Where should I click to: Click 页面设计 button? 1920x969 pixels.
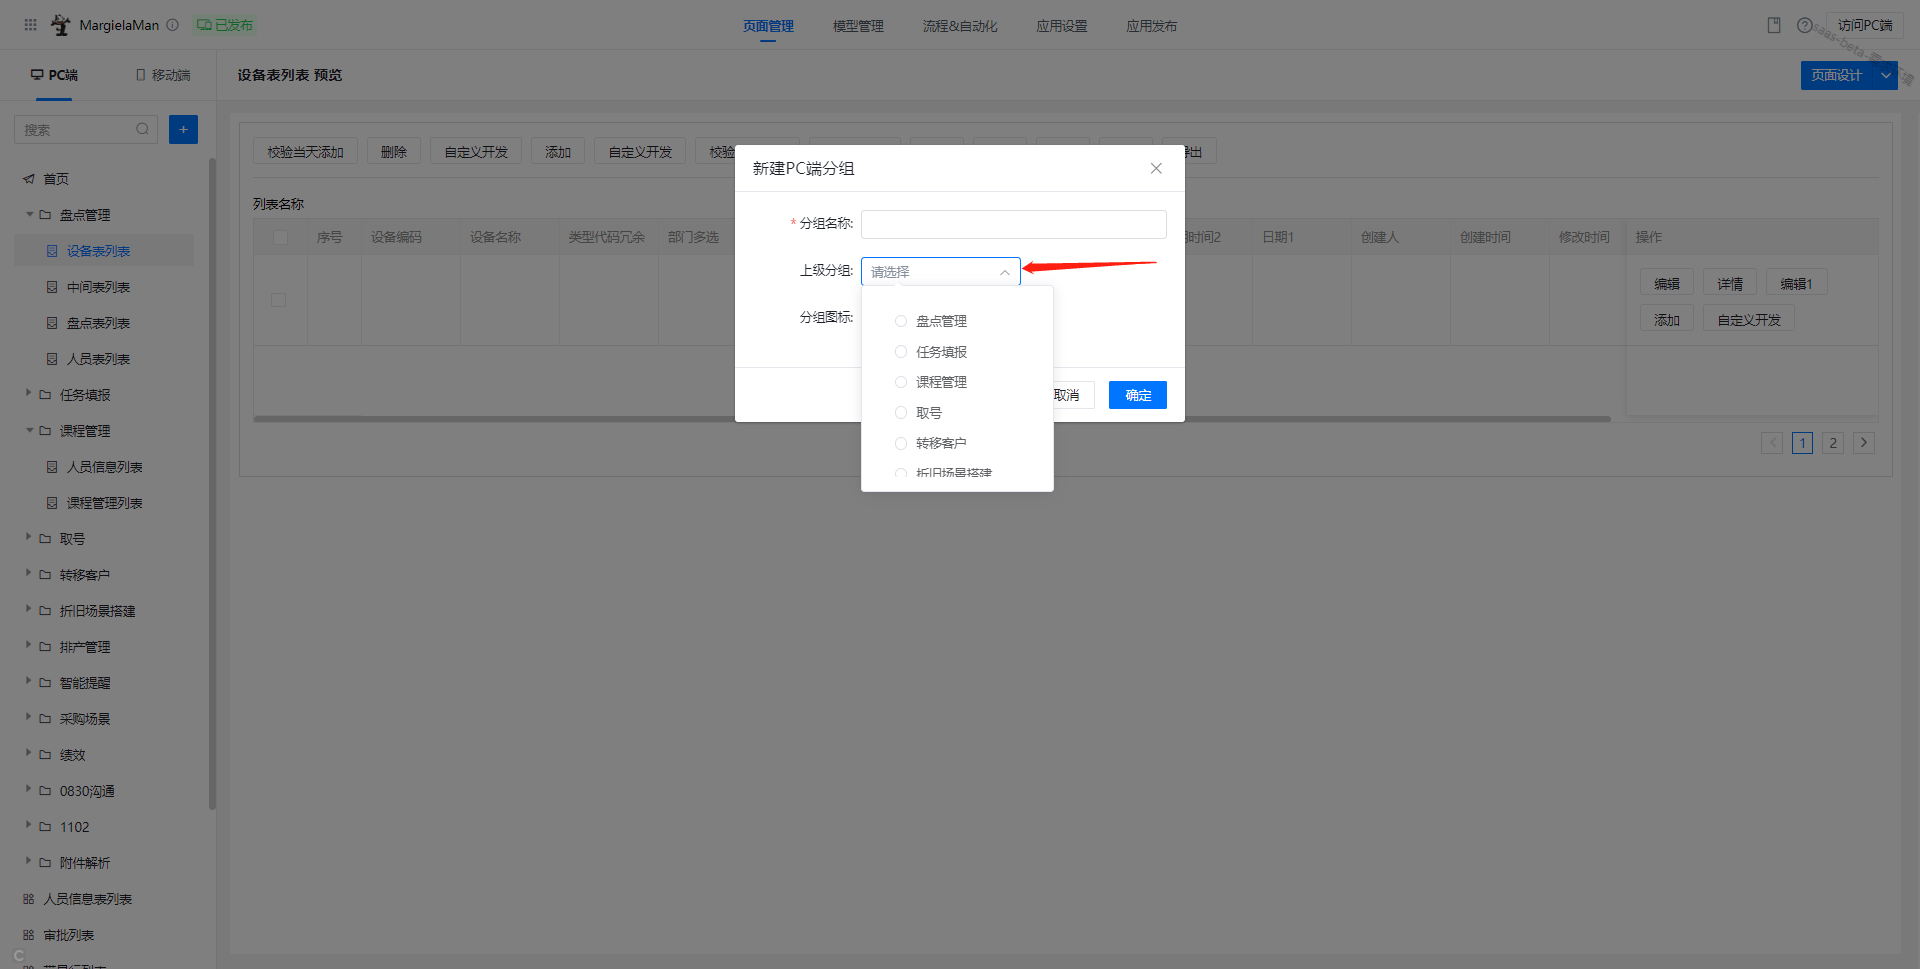[1837, 75]
